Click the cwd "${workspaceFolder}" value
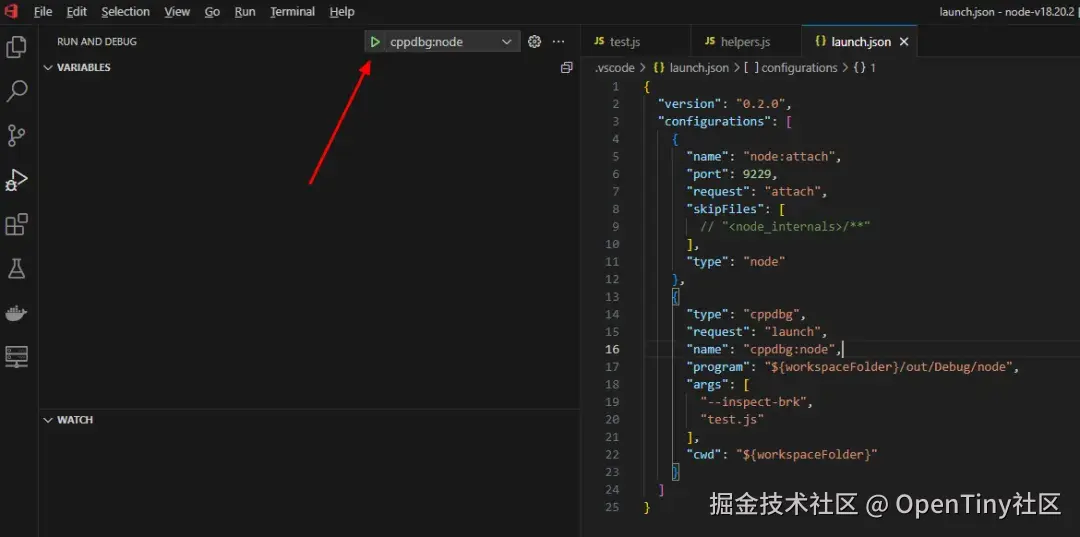The width and height of the screenshot is (1080, 537). click(807, 454)
